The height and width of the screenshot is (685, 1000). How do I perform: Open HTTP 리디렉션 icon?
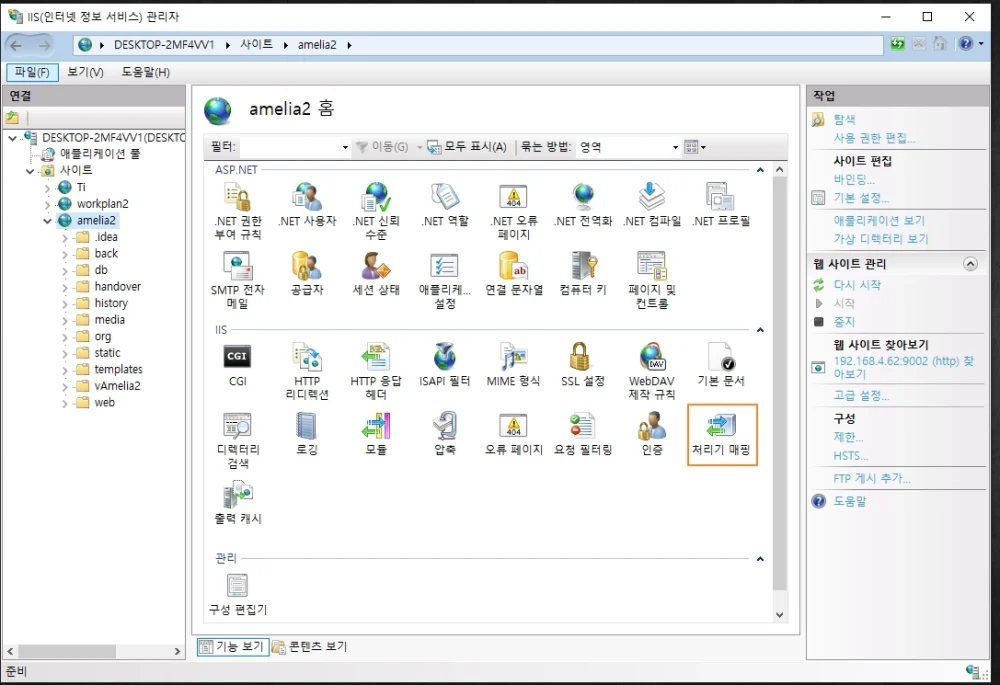coord(307,371)
